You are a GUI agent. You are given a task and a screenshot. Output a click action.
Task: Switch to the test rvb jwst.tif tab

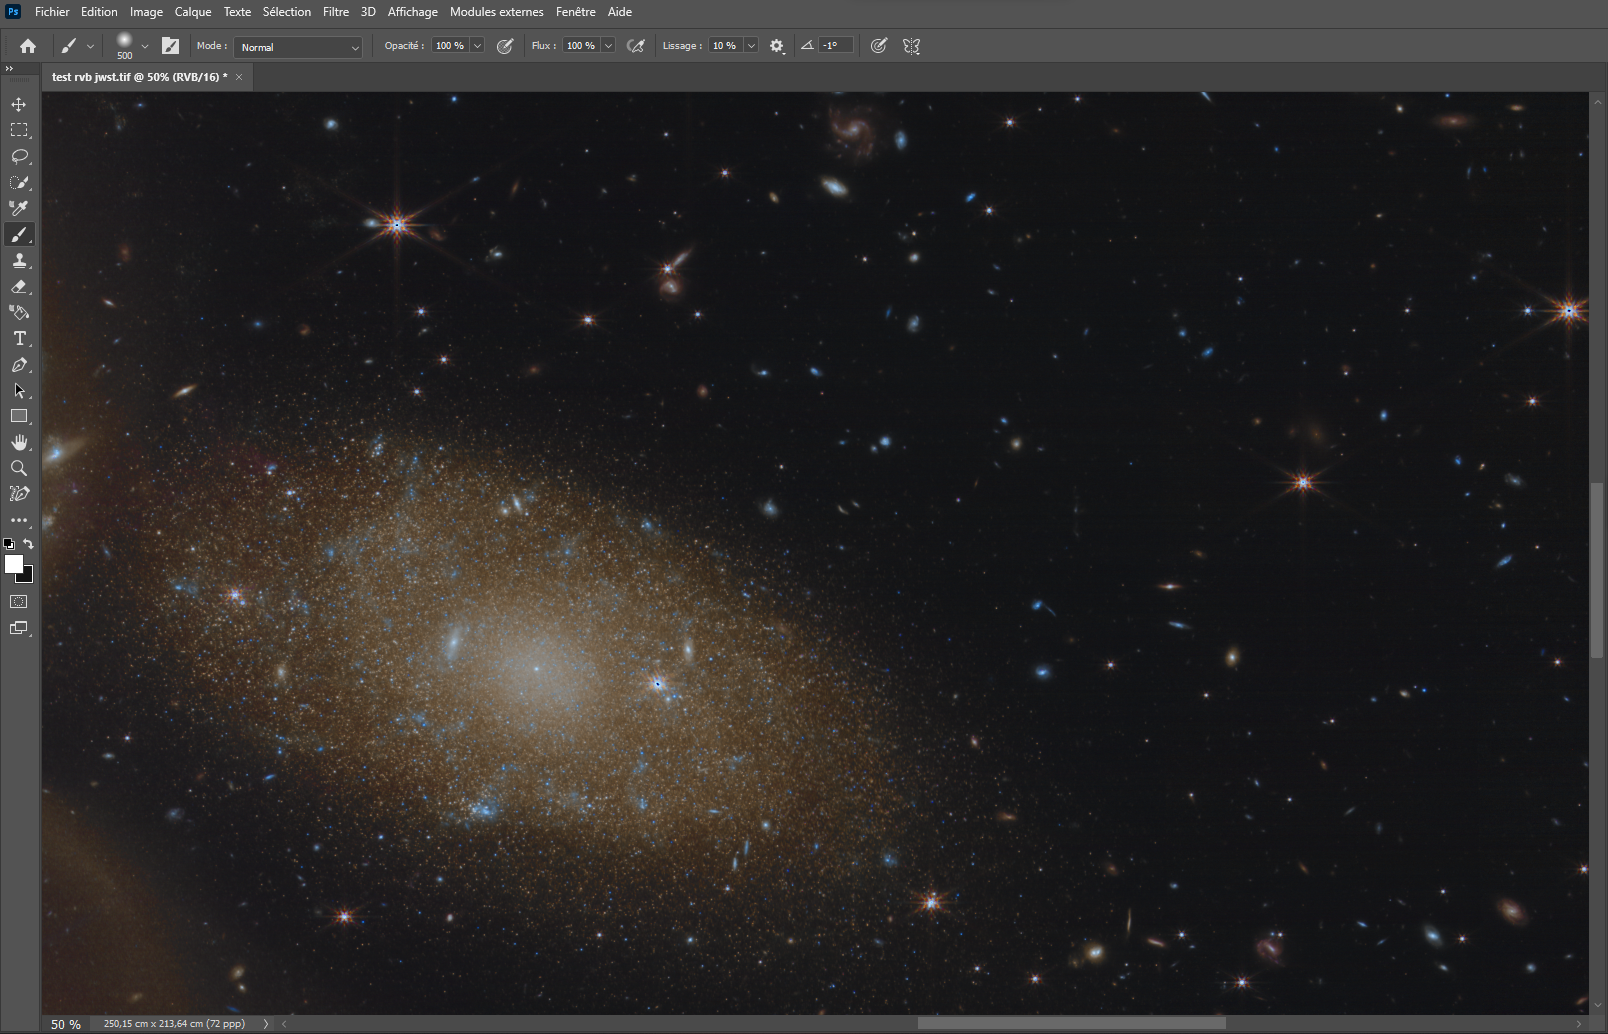click(140, 77)
